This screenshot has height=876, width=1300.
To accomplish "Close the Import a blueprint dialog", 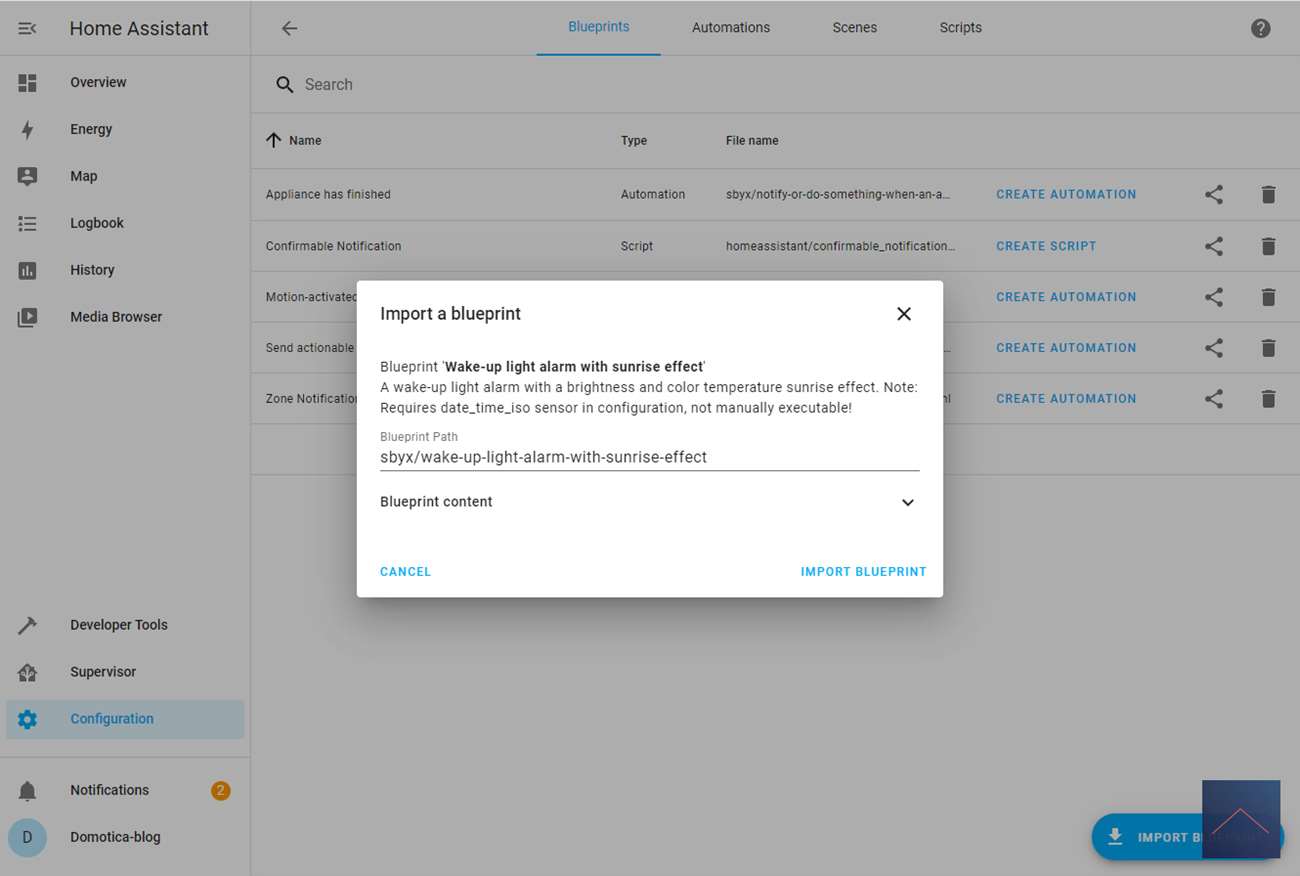I will 904,314.
